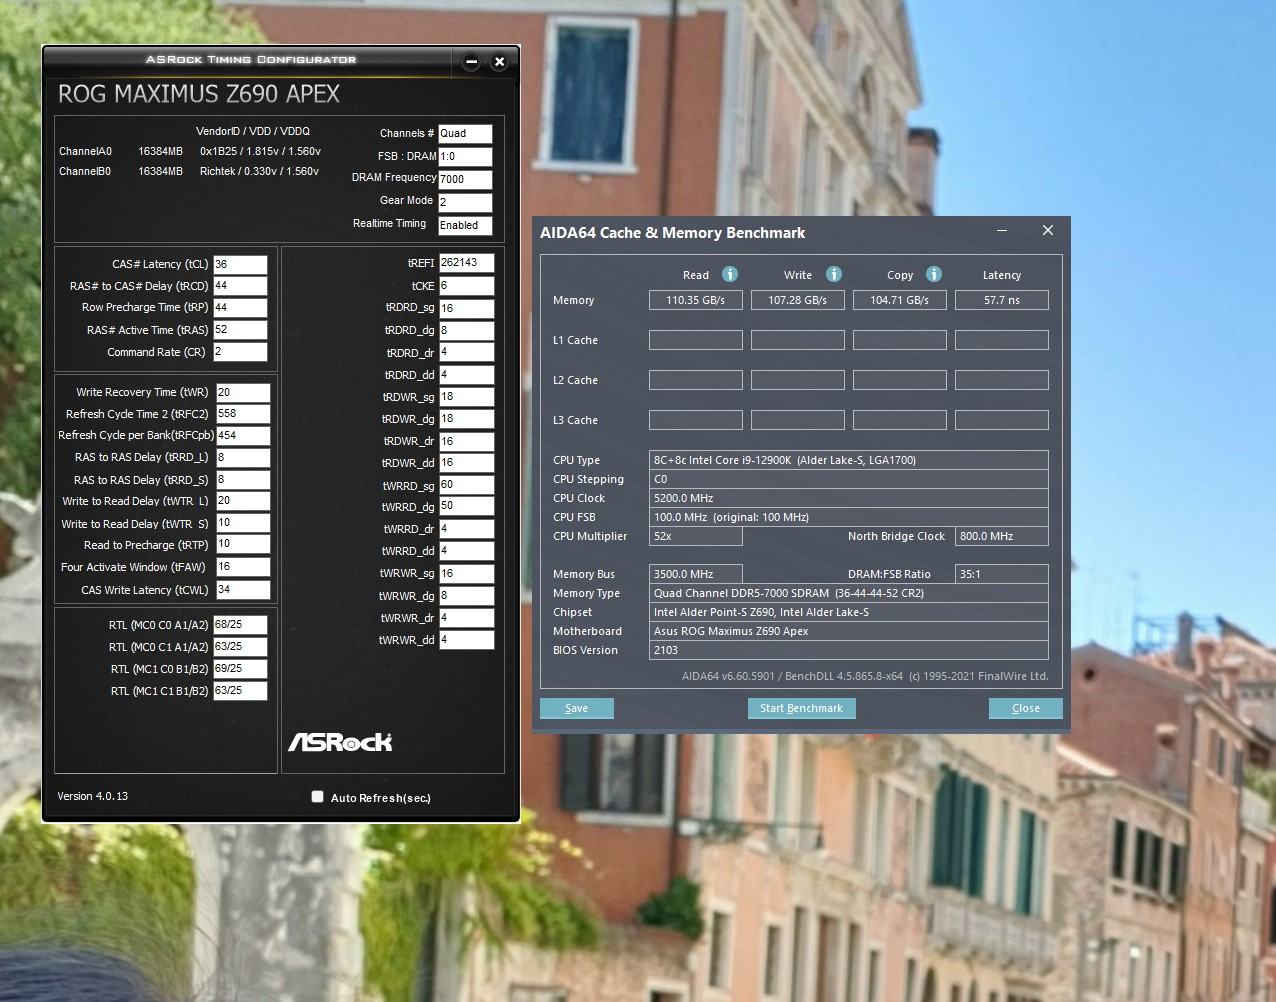Select the tWRWR_dd value field

tap(466, 640)
